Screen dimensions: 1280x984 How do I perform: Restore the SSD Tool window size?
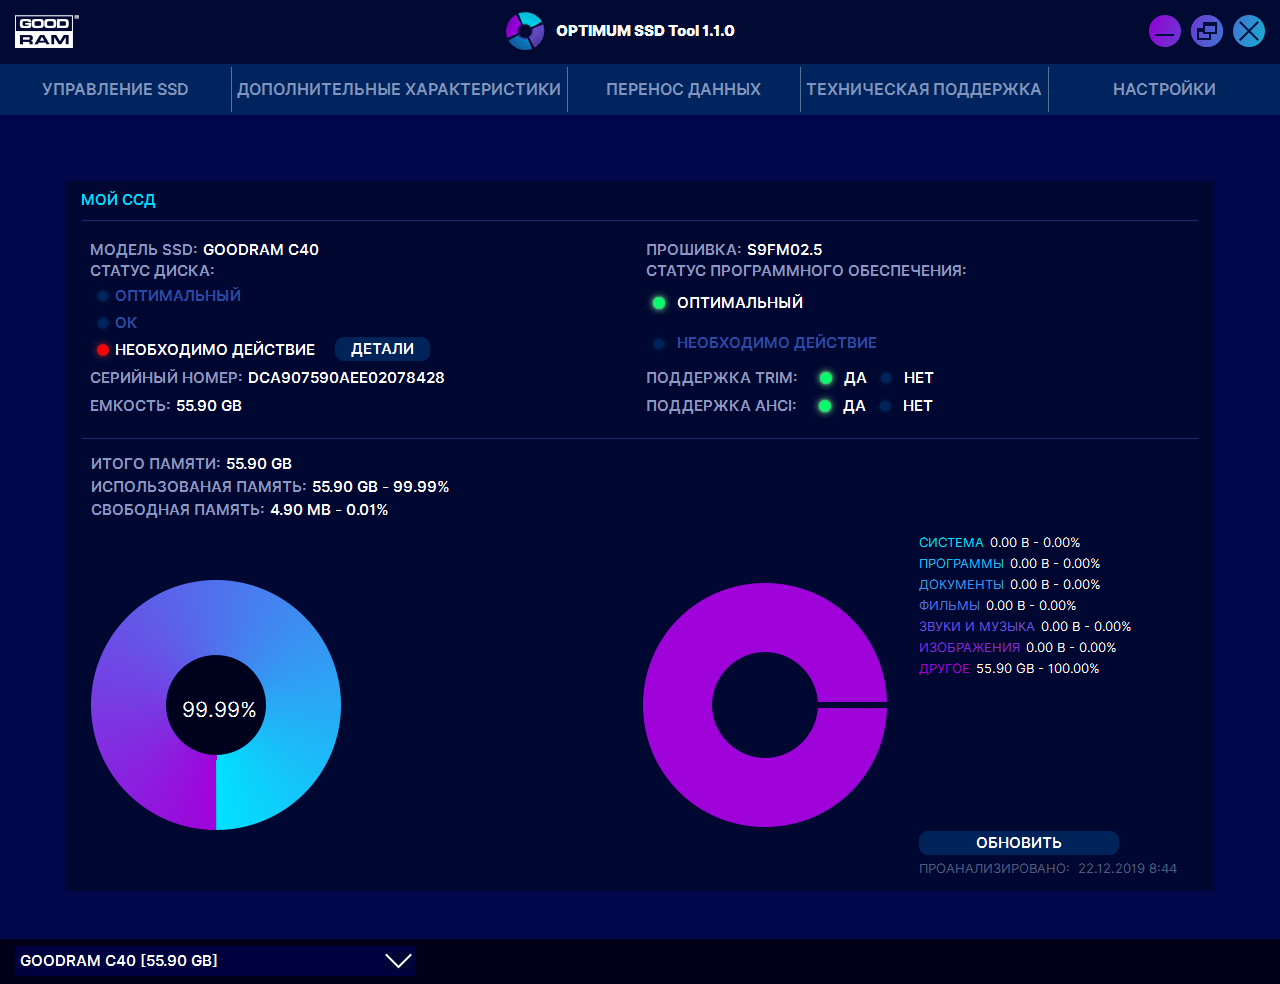[x=1207, y=31]
